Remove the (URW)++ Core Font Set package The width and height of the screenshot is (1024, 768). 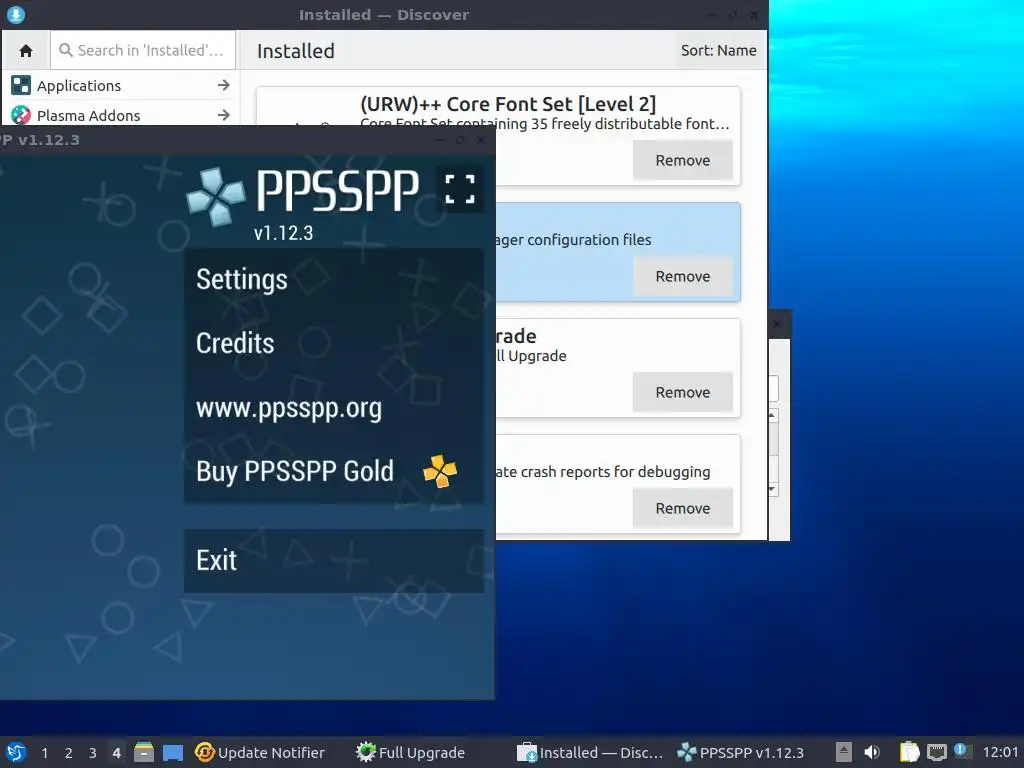click(682, 160)
